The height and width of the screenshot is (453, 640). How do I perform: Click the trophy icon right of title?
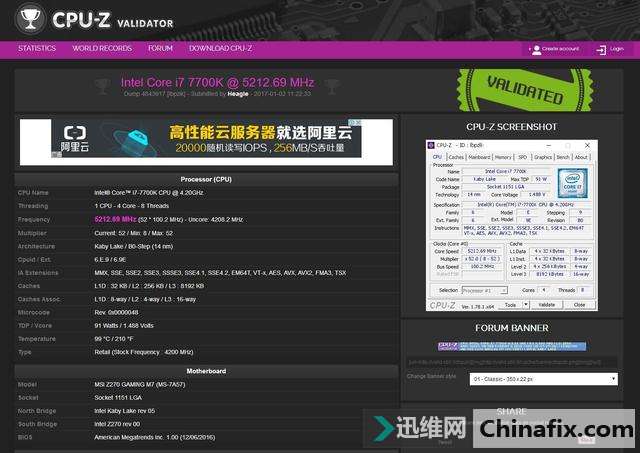coord(332,86)
